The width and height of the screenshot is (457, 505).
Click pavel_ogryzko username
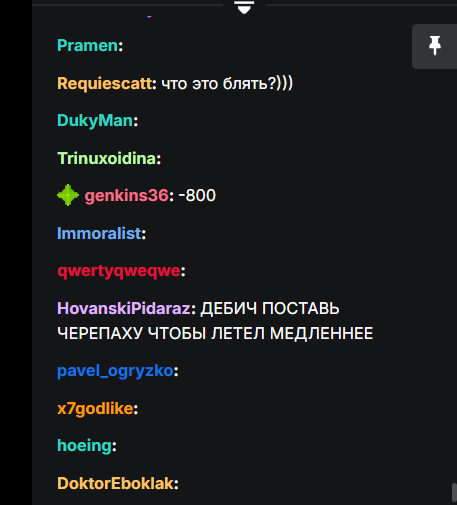coord(115,371)
